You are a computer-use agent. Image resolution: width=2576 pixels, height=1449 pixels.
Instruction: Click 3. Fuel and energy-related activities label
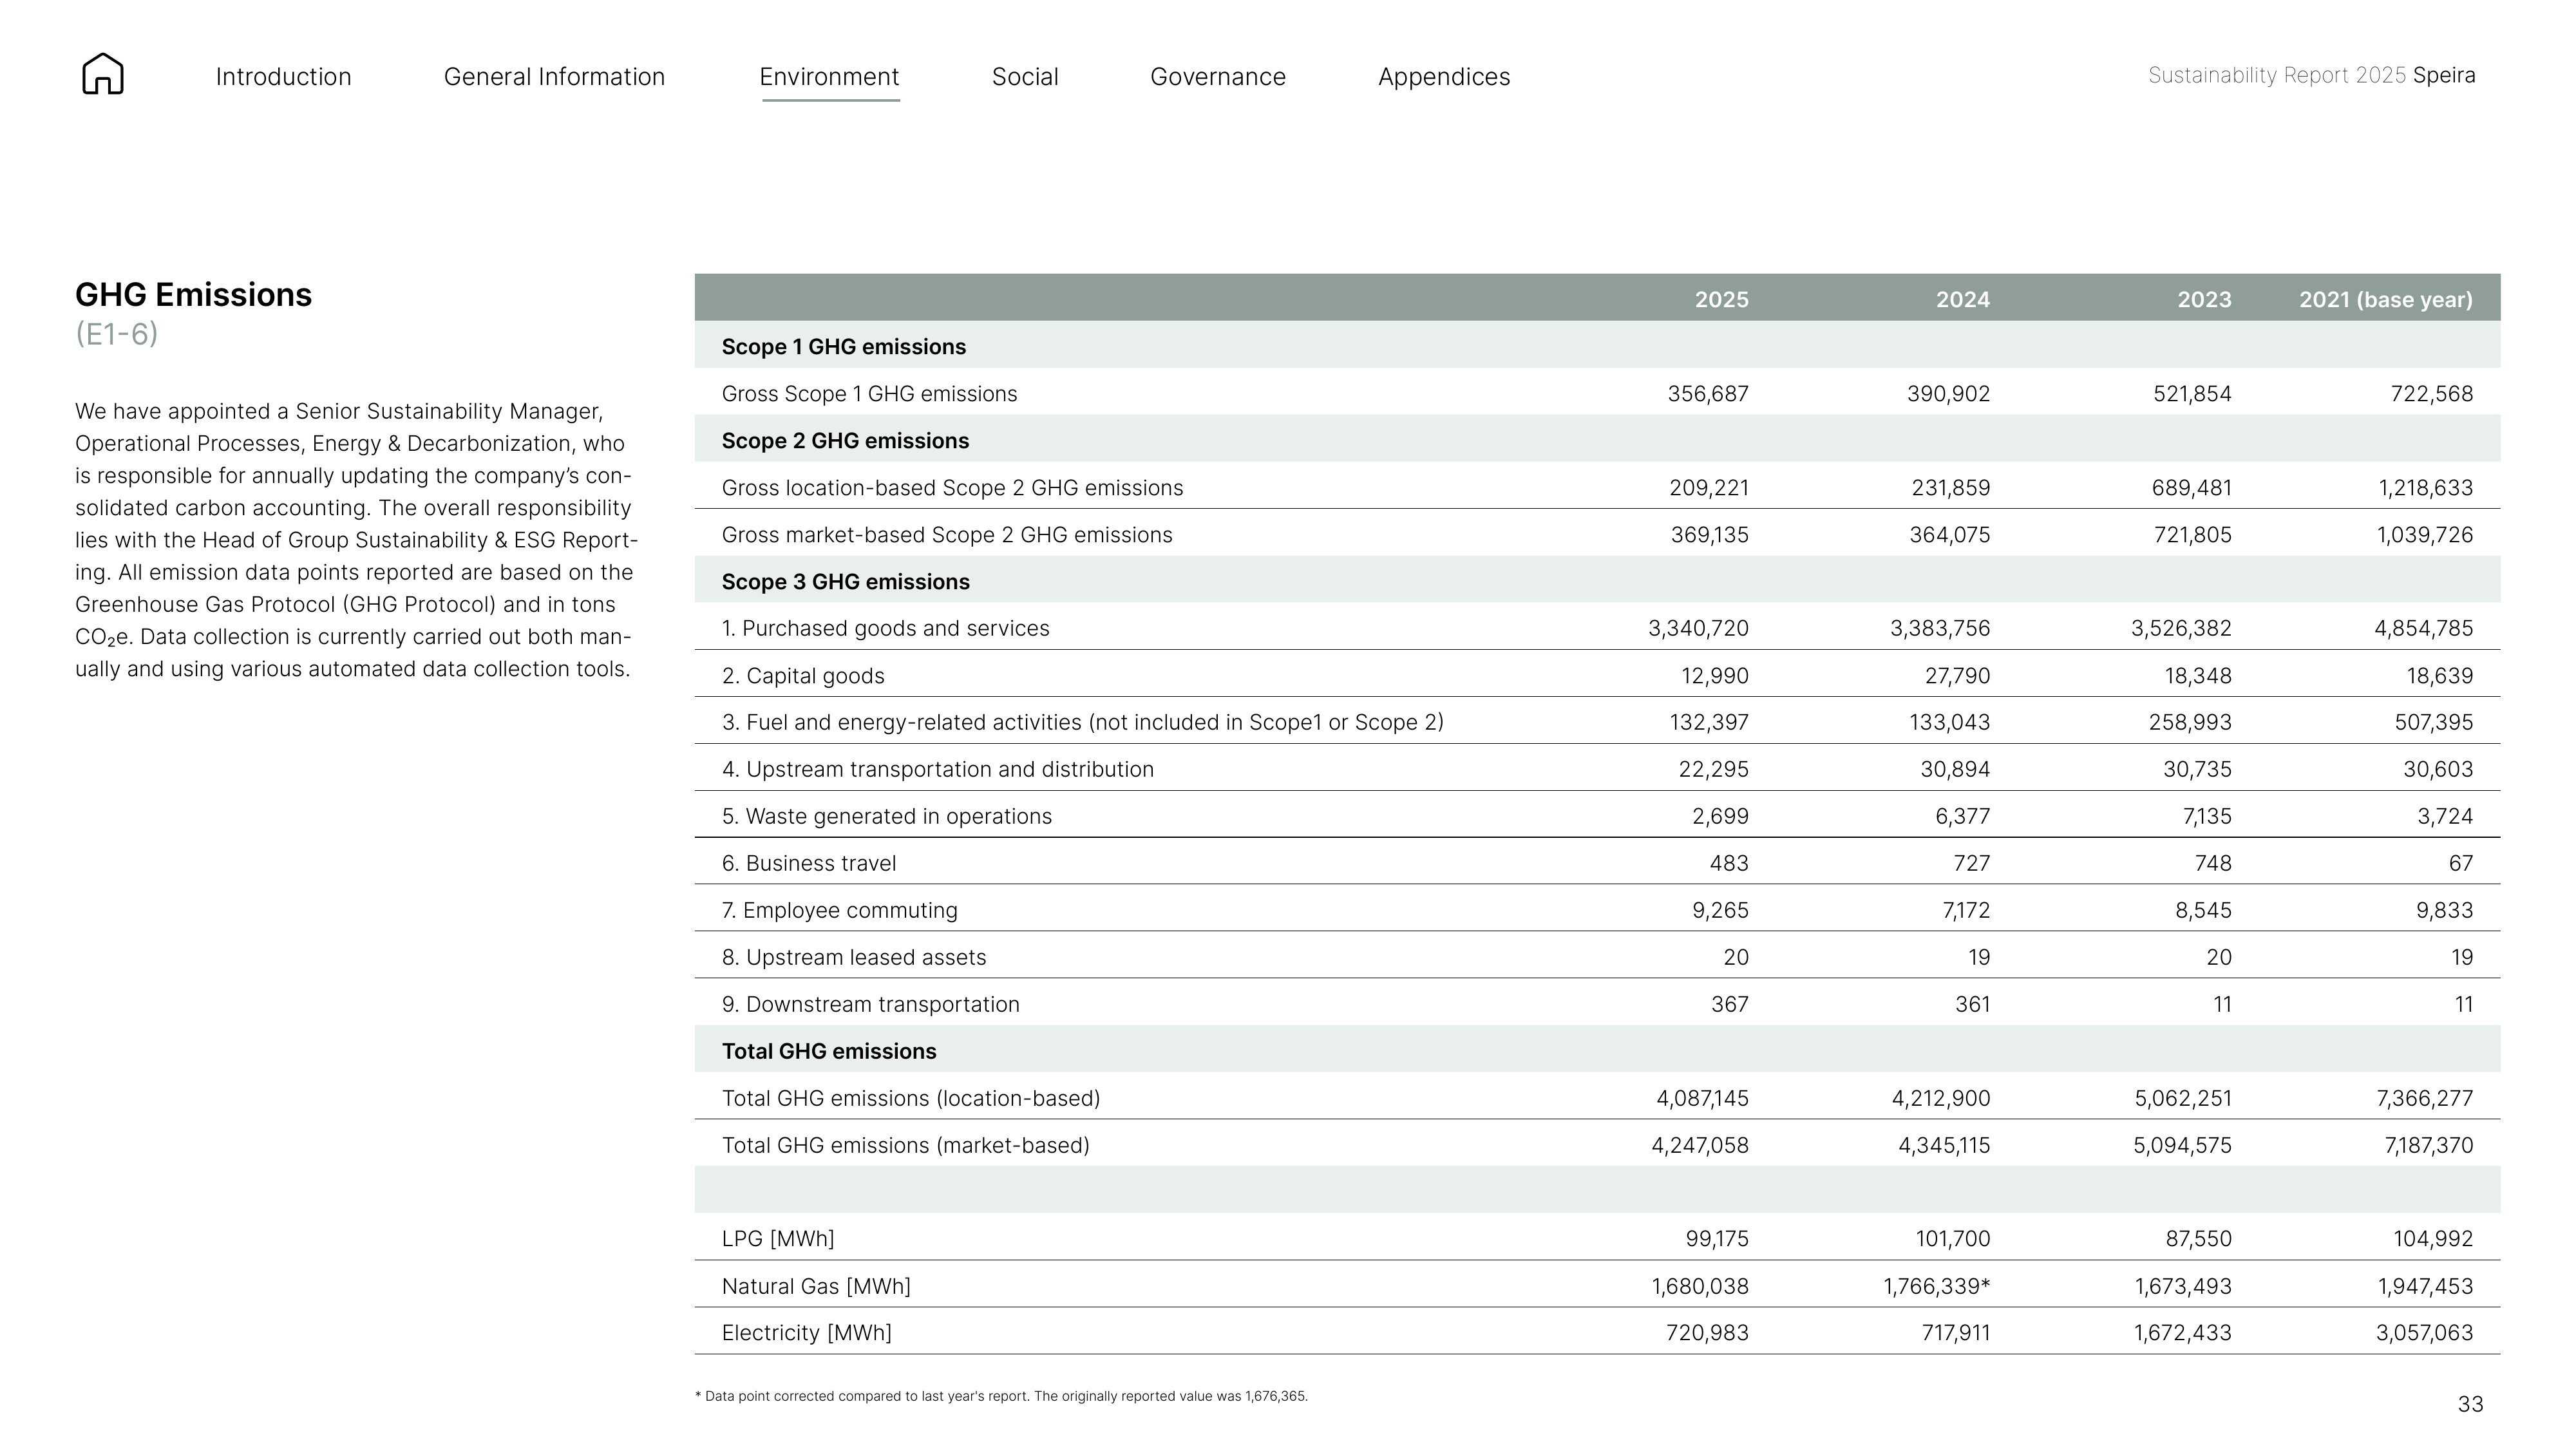pos(1082,722)
